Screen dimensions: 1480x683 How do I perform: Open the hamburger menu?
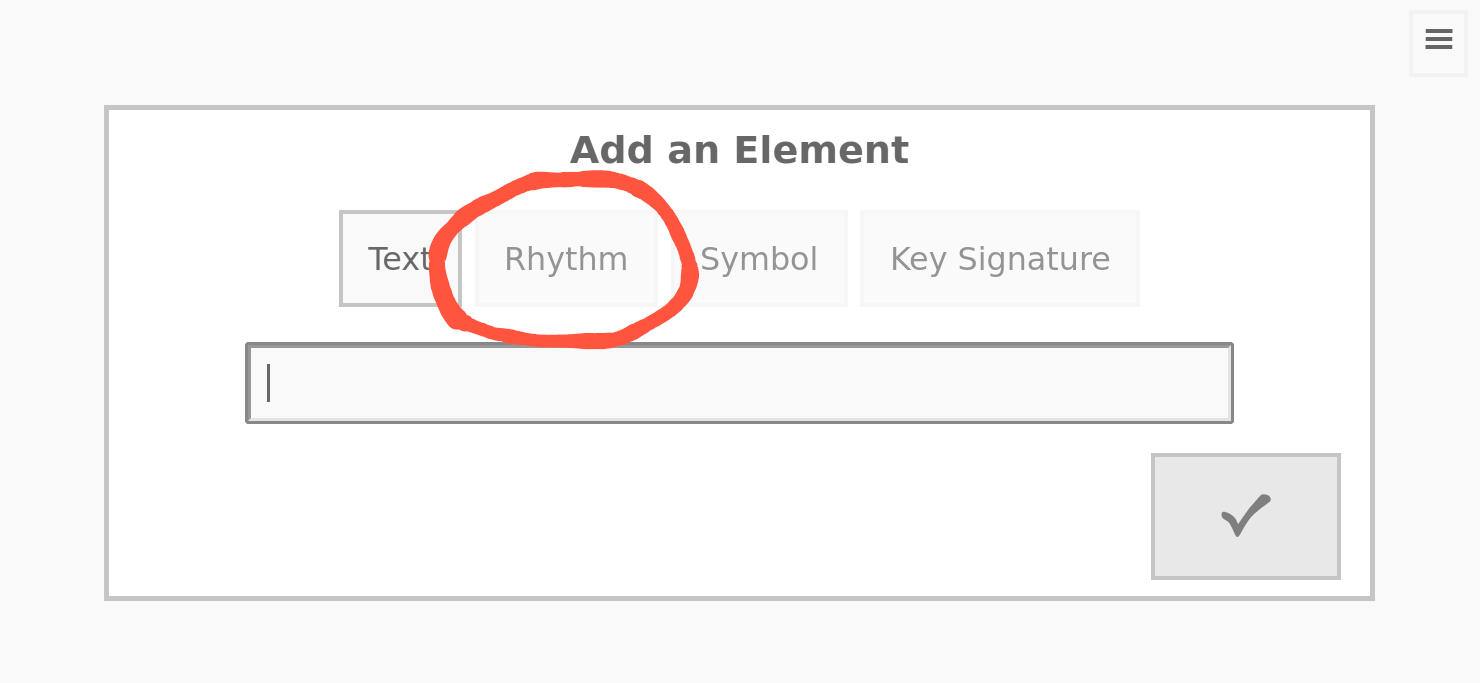(1438, 42)
